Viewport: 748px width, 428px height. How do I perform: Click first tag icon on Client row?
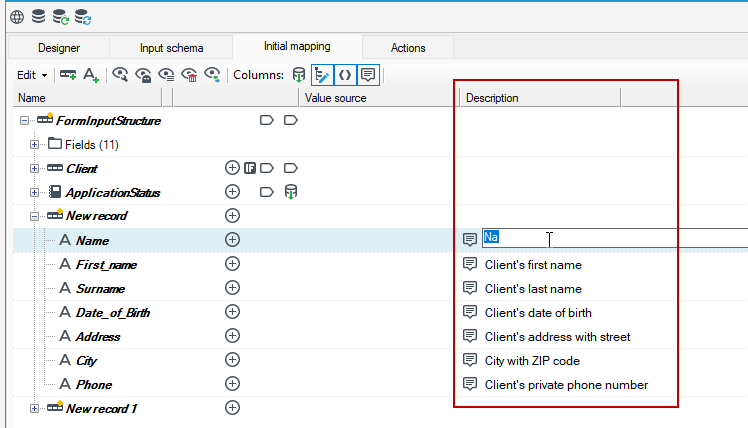[x=267, y=168]
